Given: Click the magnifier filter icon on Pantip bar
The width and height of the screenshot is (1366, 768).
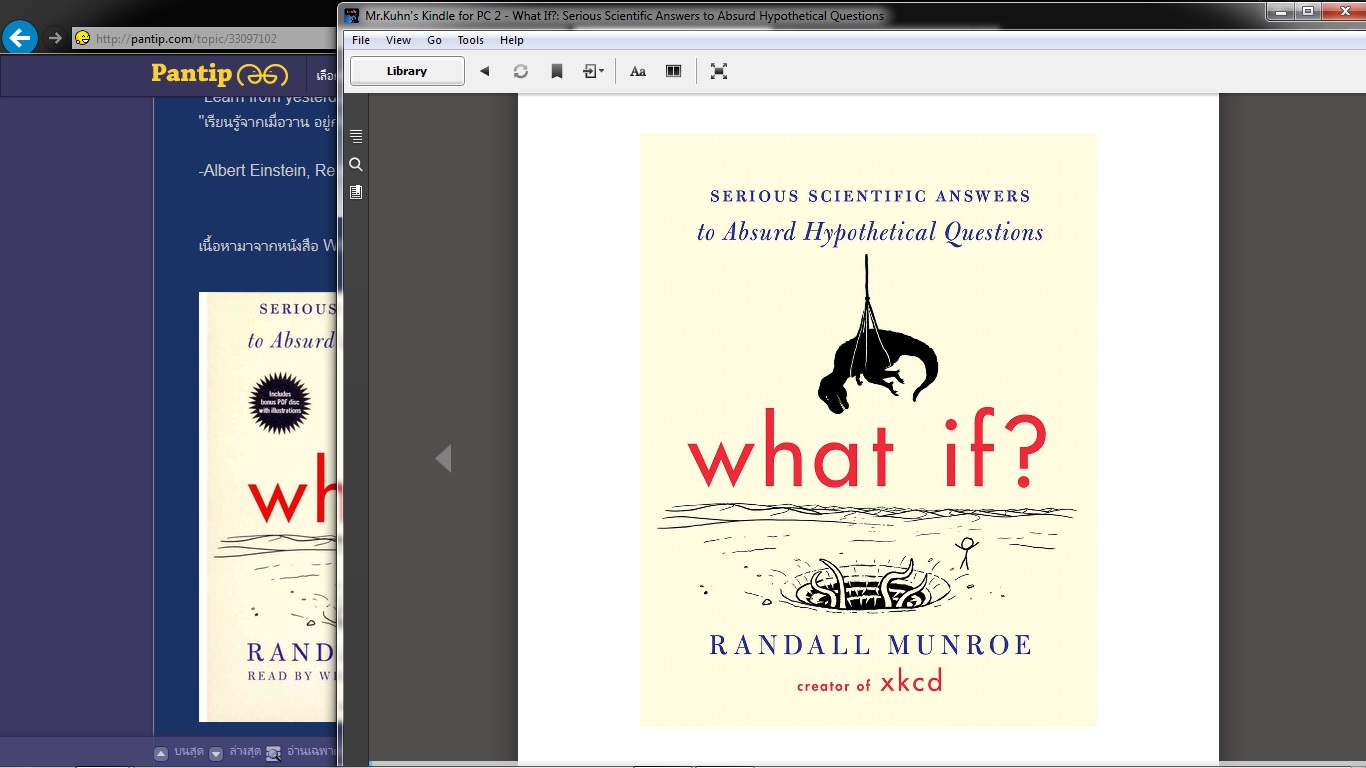Looking at the screenshot, I should pos(274,753).
